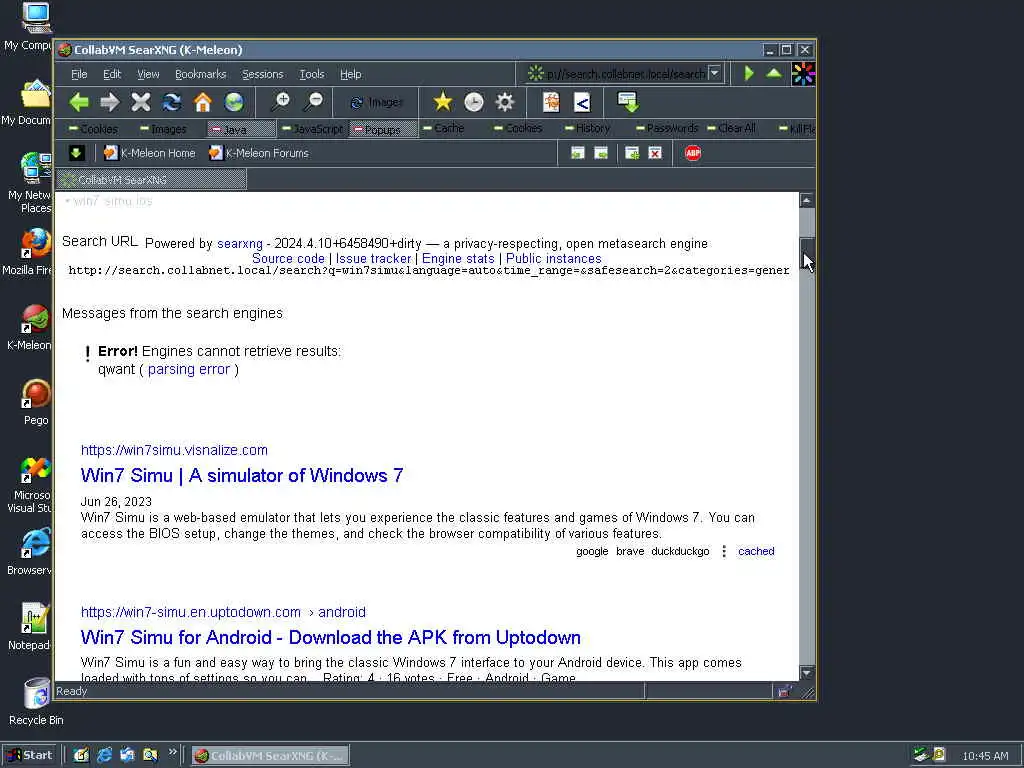This screenshot has height=768, width=1024.
Task: Go to the Home page icon
Action: (203, 102)
